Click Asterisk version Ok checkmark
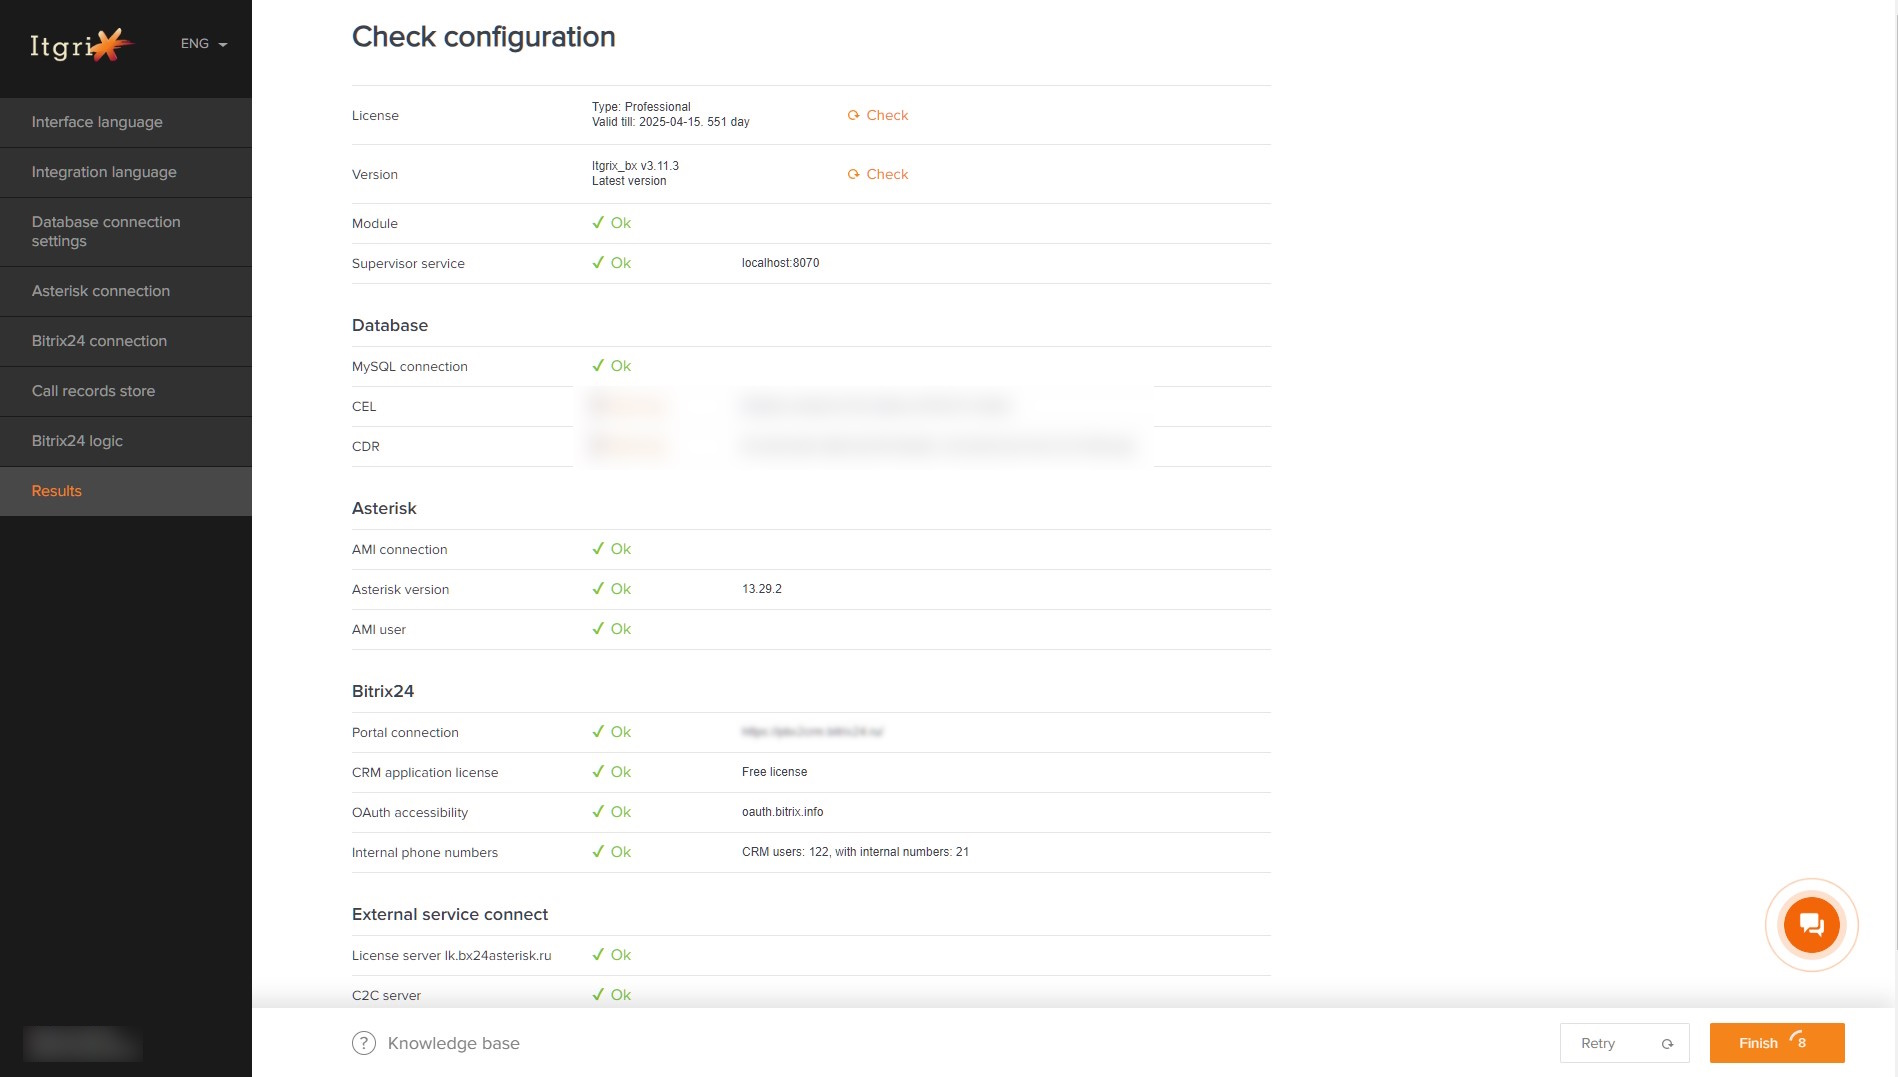This screenshot has width=1898, height=1077. coord(598,589)
